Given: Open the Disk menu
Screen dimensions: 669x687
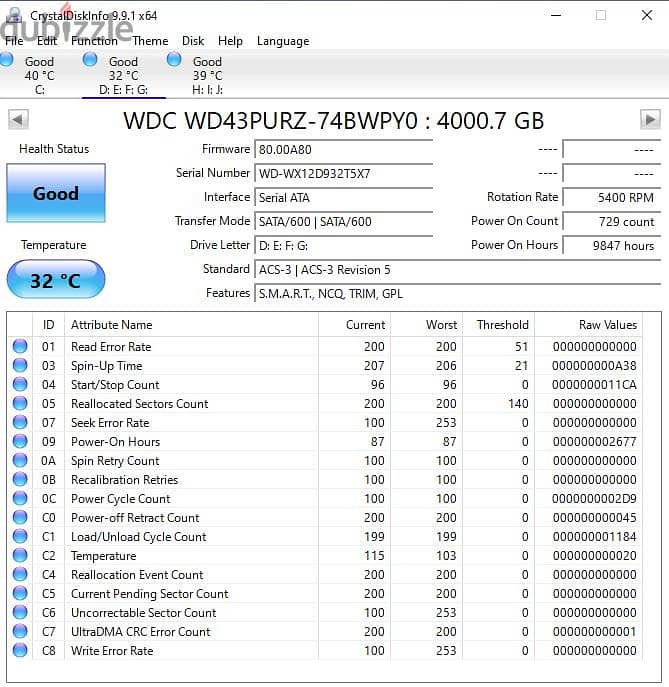Looking at the screenshot, I should [x=193, y=41].
